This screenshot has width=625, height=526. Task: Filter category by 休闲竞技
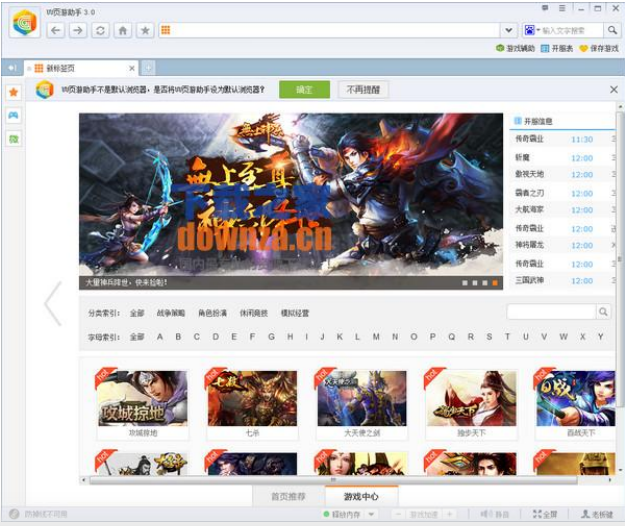tap(254, 313)
